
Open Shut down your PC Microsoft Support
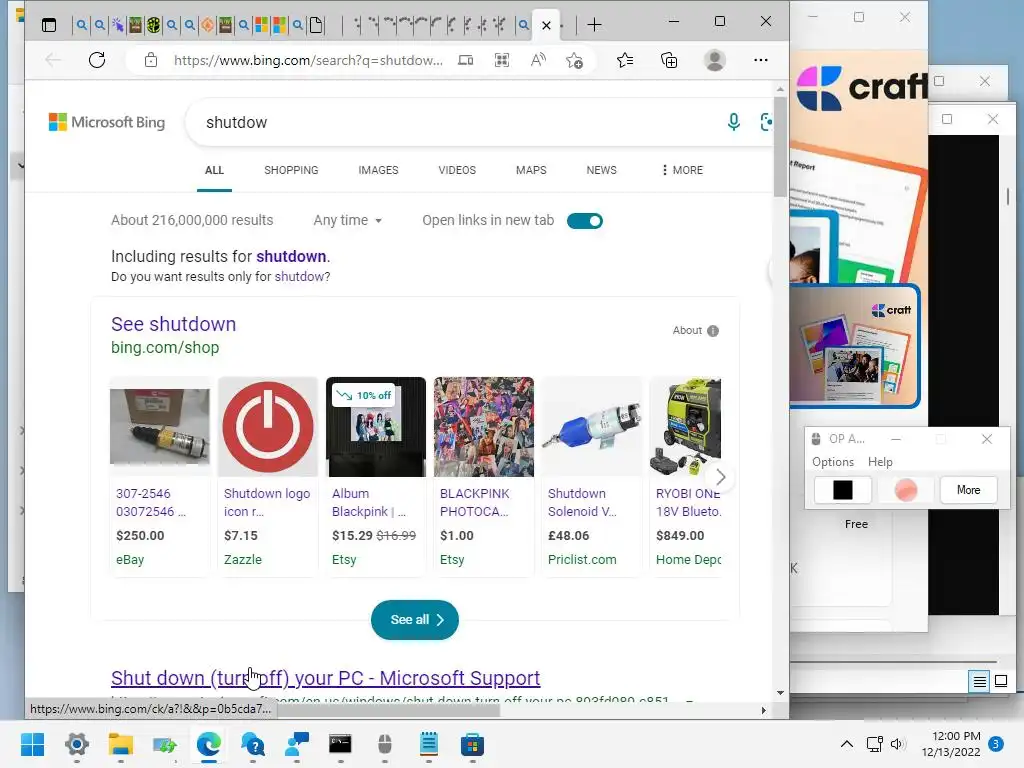coord(325,679)
